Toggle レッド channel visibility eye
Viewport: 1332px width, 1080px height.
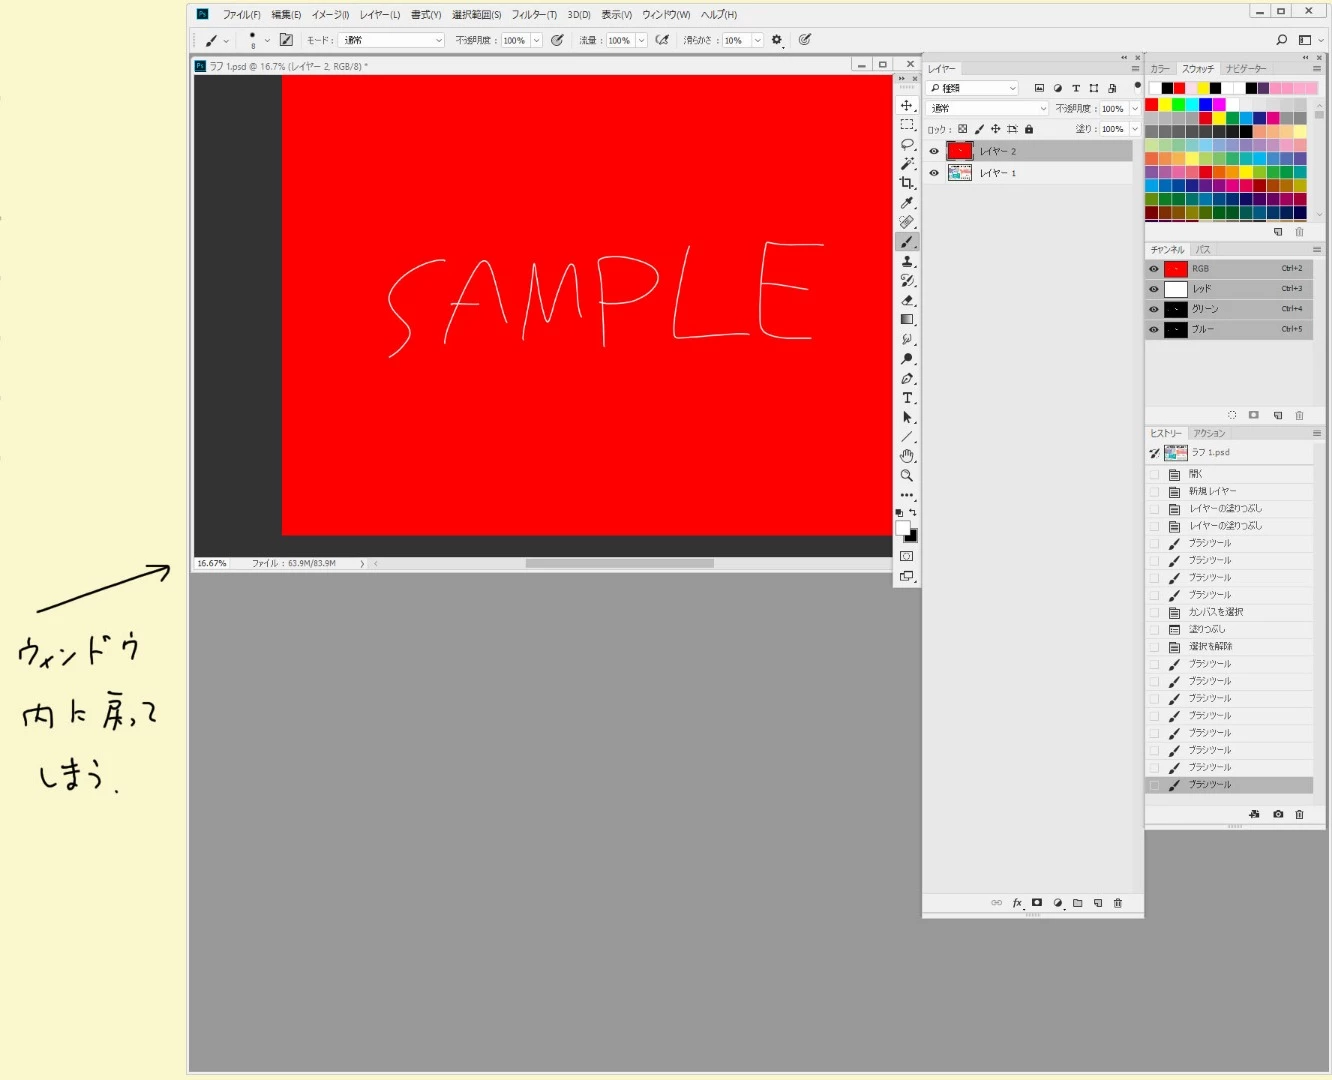tap(1154, 289)
